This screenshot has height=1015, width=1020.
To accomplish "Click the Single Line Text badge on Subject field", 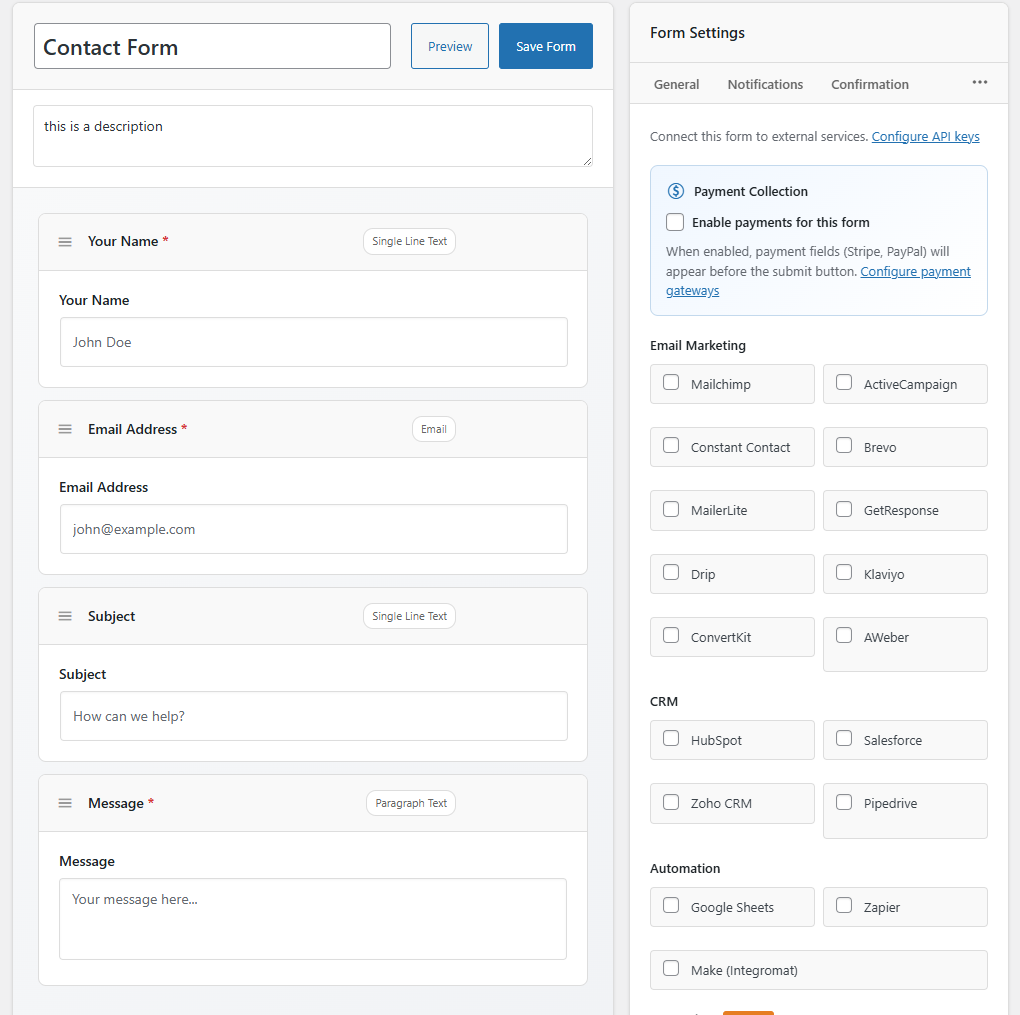I will (x=409, y=616).
